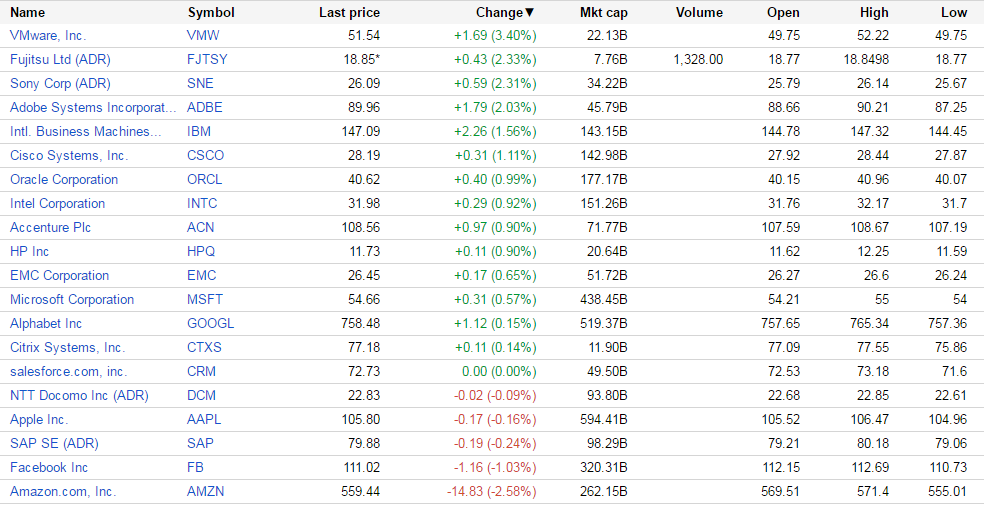Click the Name column header
The image size is (984, 506).
[28, 13]
